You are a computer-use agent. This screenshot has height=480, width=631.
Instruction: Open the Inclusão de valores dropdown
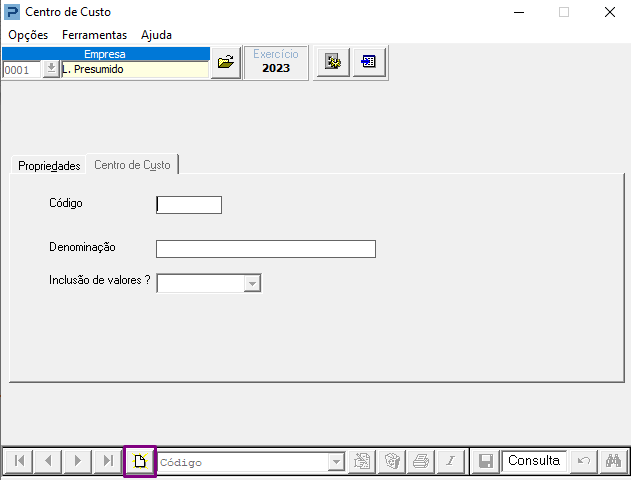[x=252, y=284]
